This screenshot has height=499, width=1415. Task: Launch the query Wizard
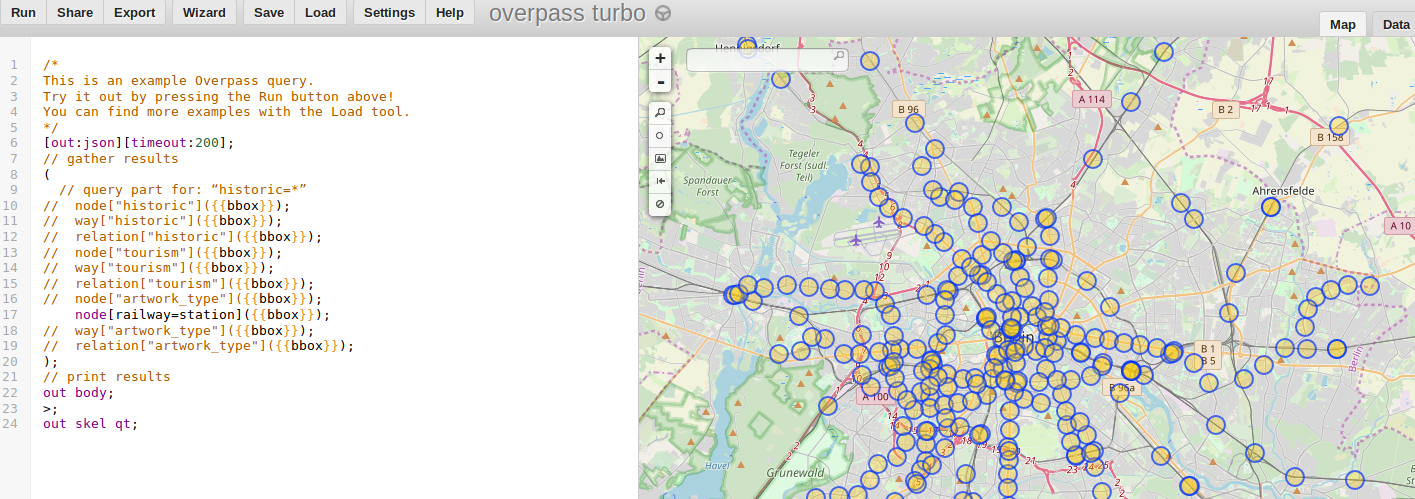pyautogui.click(x=204, y=12)
